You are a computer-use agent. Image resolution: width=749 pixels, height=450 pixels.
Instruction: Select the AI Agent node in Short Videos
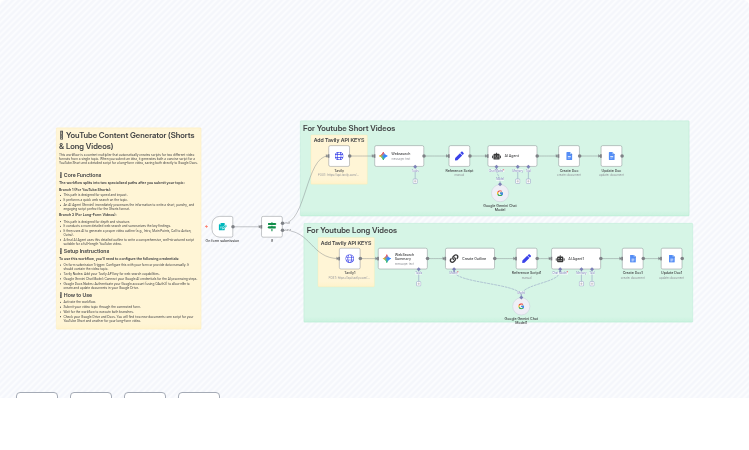(512, 156)
